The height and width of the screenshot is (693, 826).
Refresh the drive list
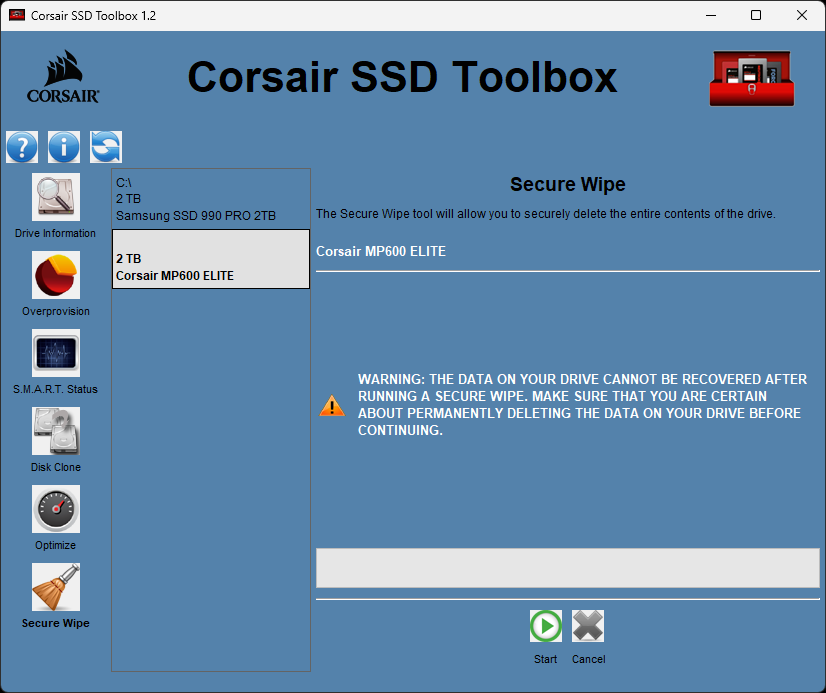pos(104,146)
